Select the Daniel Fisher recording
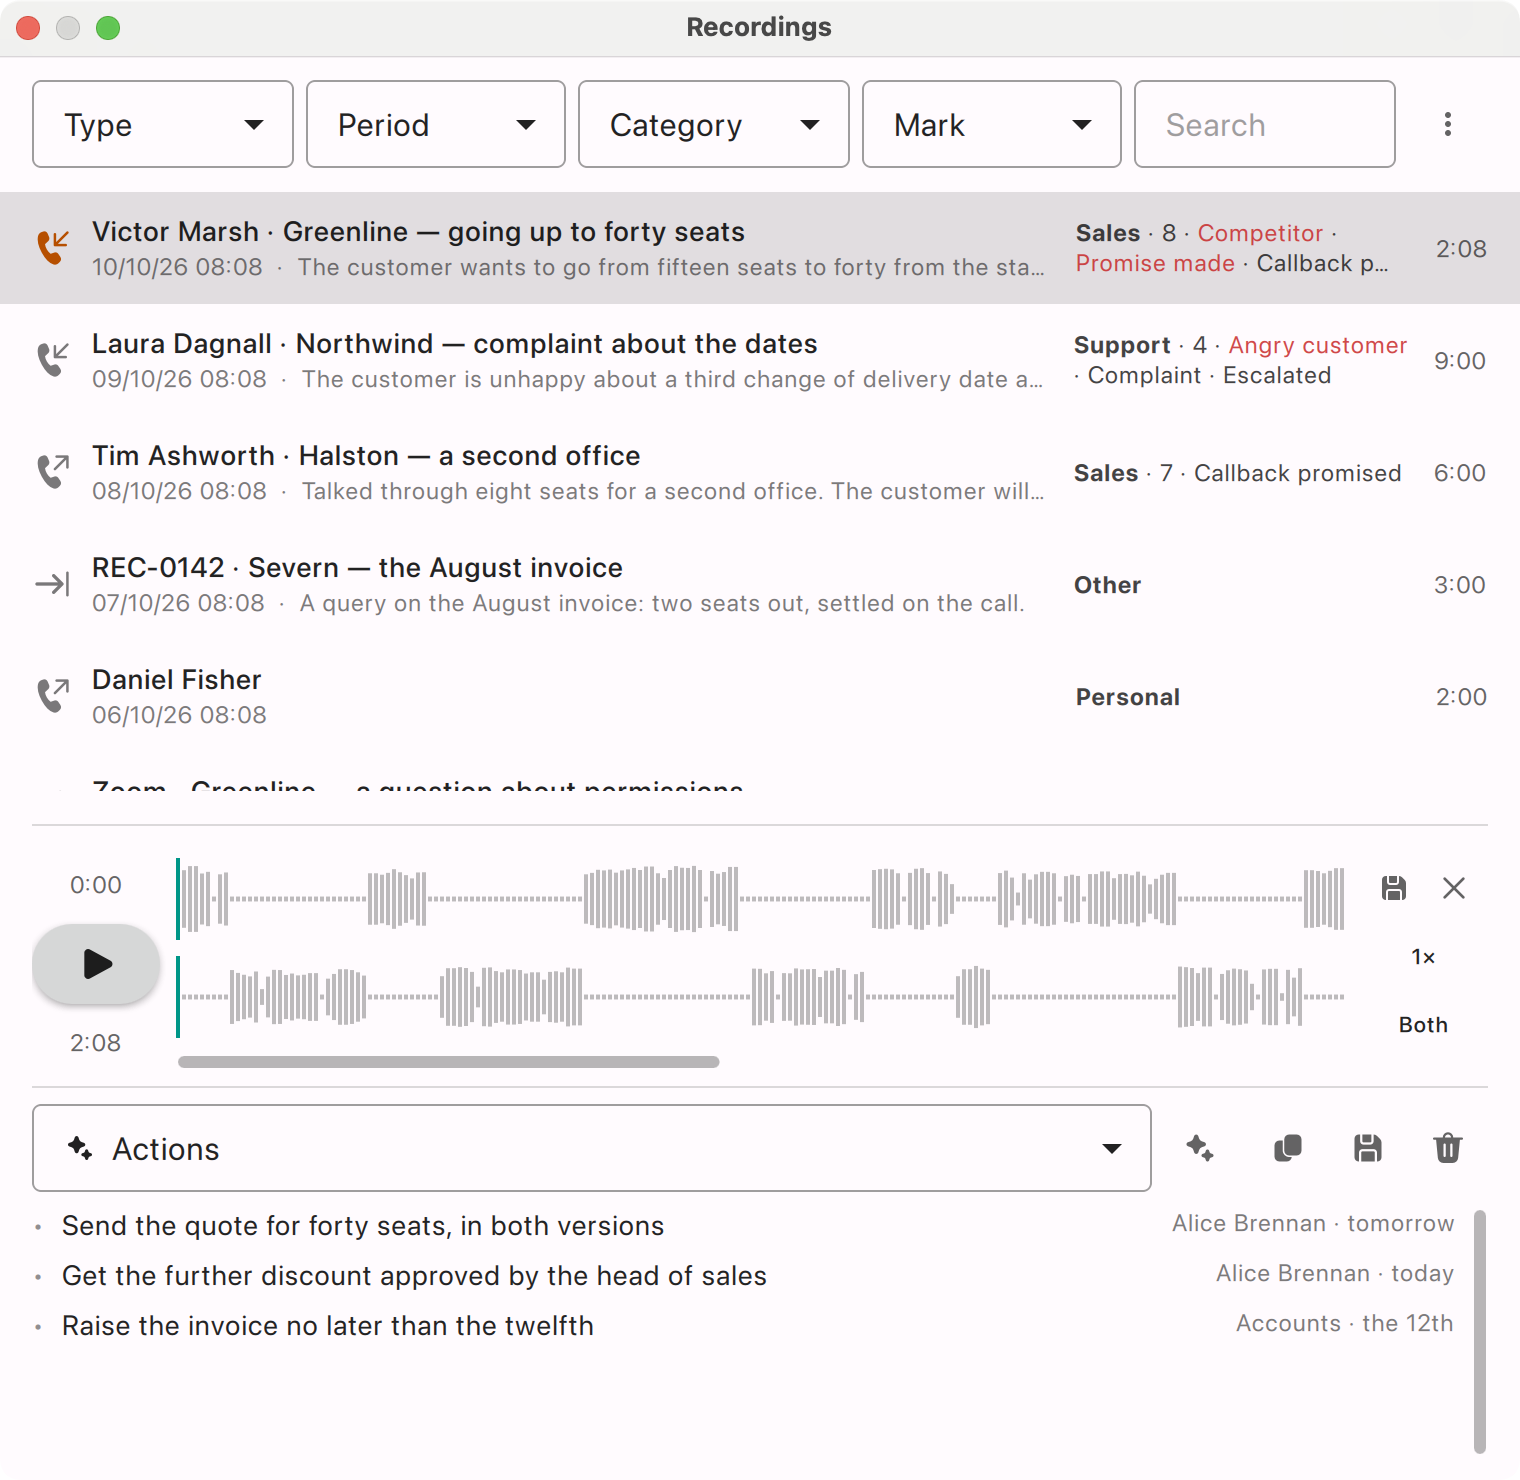Image resolution: width=1520 pixels, height=1480 pixels. [760, 696]
